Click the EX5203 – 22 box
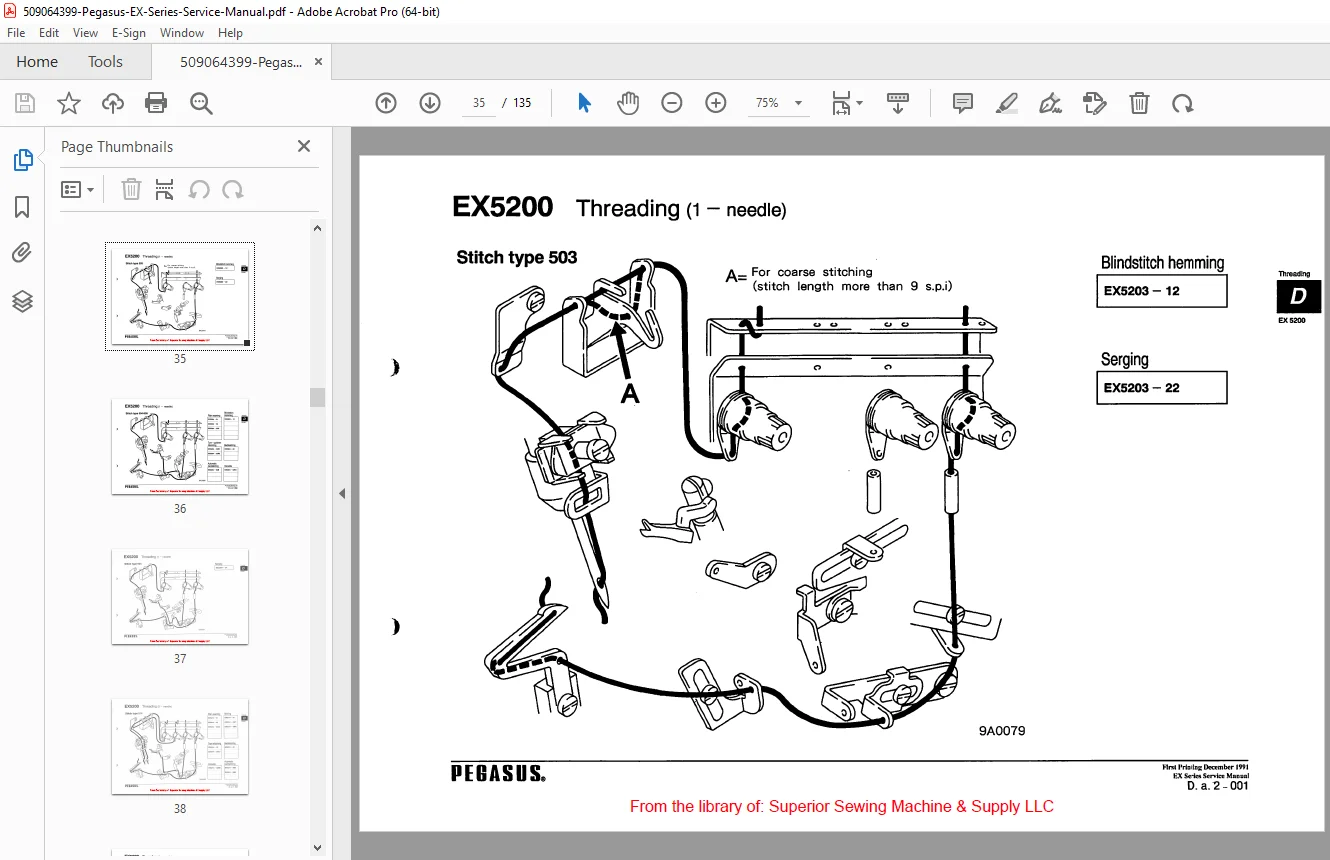 click(x=1161, y=387)
